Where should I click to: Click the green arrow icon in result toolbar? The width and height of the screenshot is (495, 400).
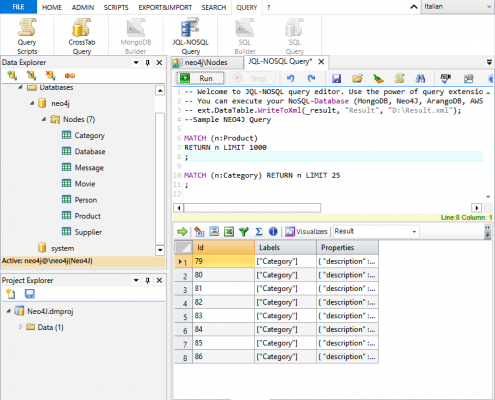click(x=182, y=231)
